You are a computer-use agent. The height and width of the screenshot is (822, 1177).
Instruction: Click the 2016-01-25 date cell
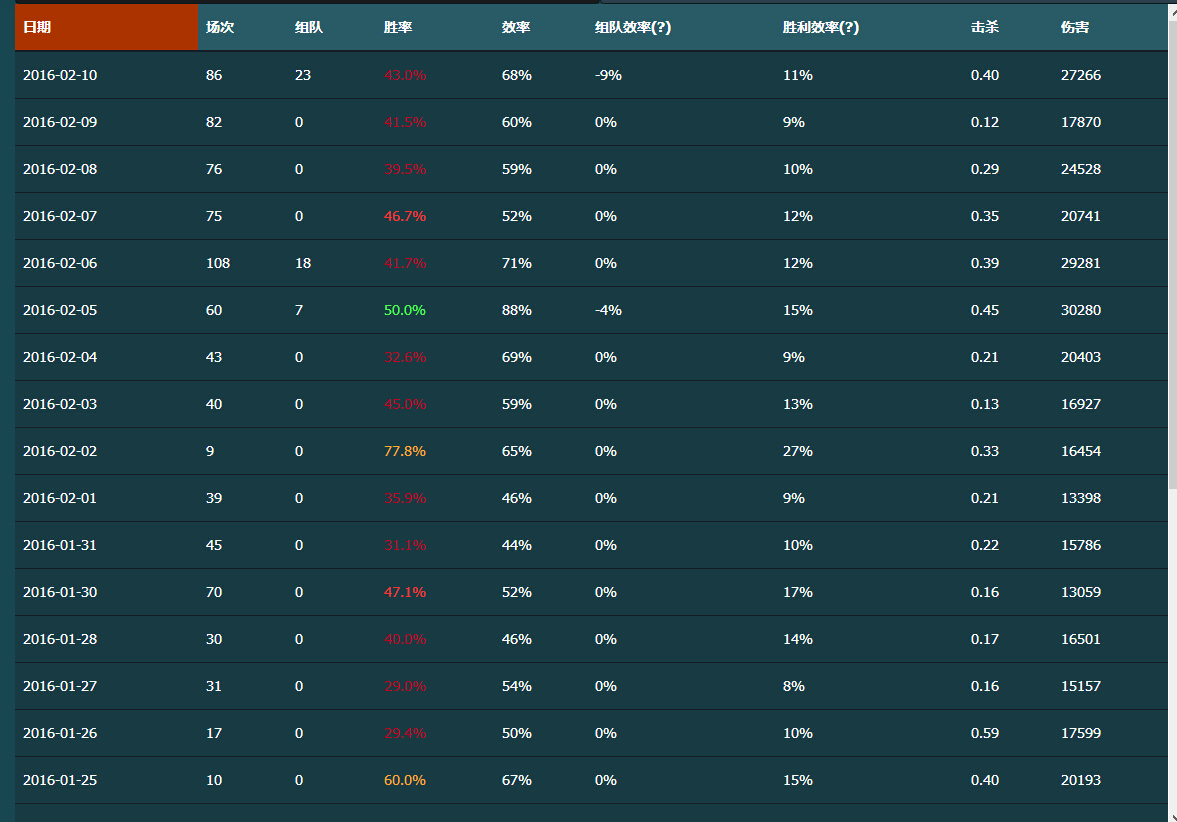click(x=60, y=780)
